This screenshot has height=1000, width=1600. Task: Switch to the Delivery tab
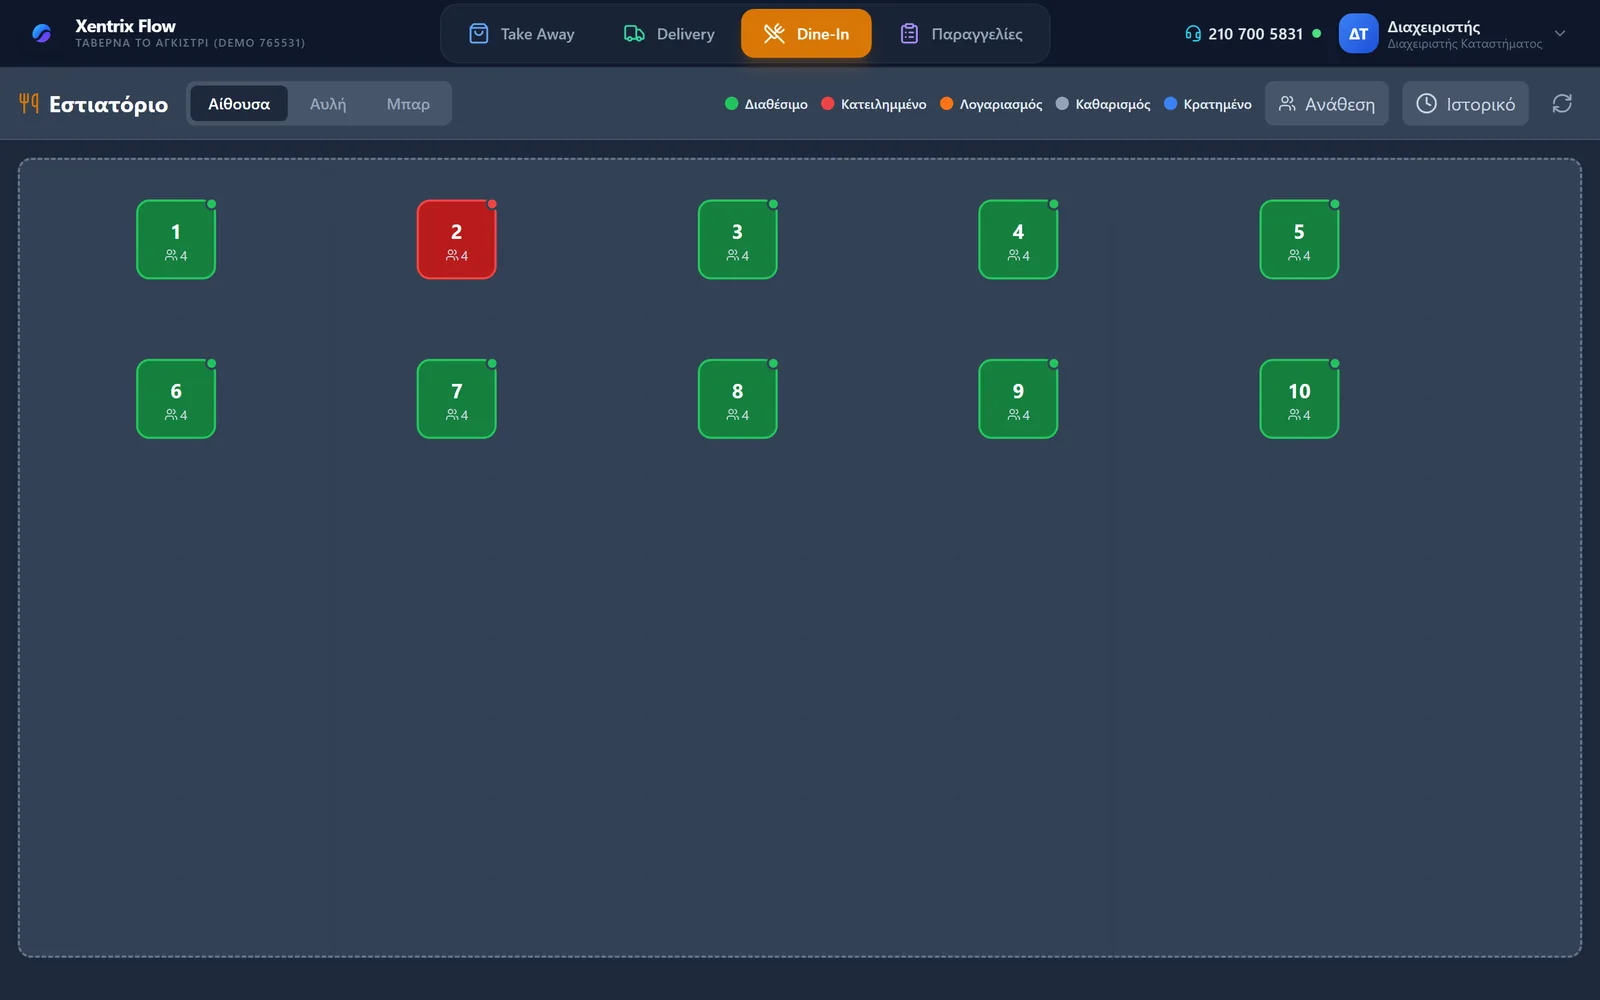669,34
